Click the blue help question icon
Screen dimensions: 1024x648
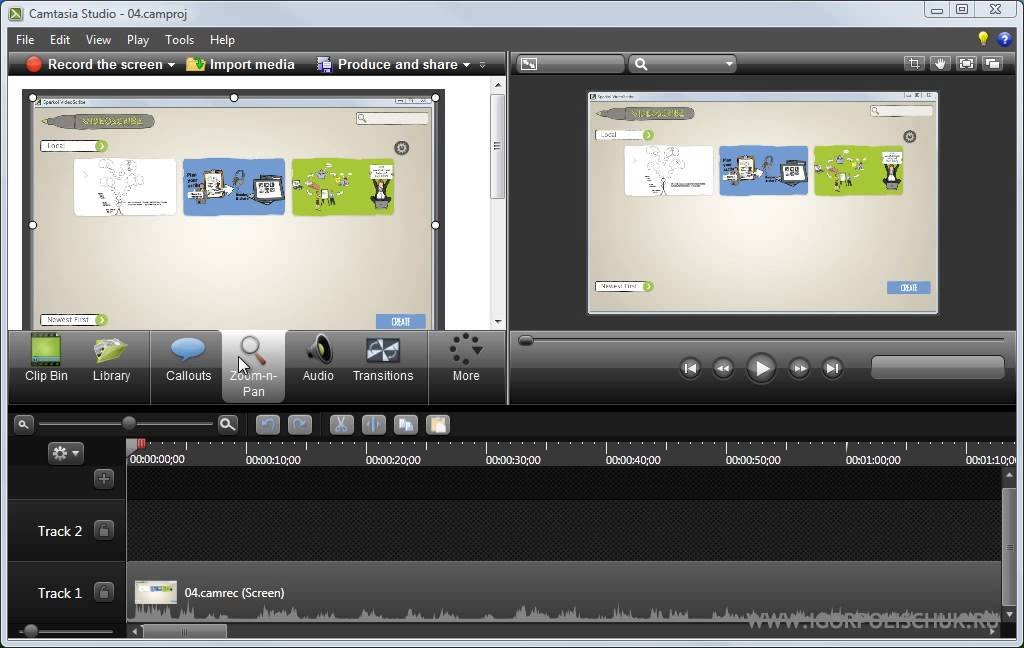pyautogui.click(x=1004, y=39)
